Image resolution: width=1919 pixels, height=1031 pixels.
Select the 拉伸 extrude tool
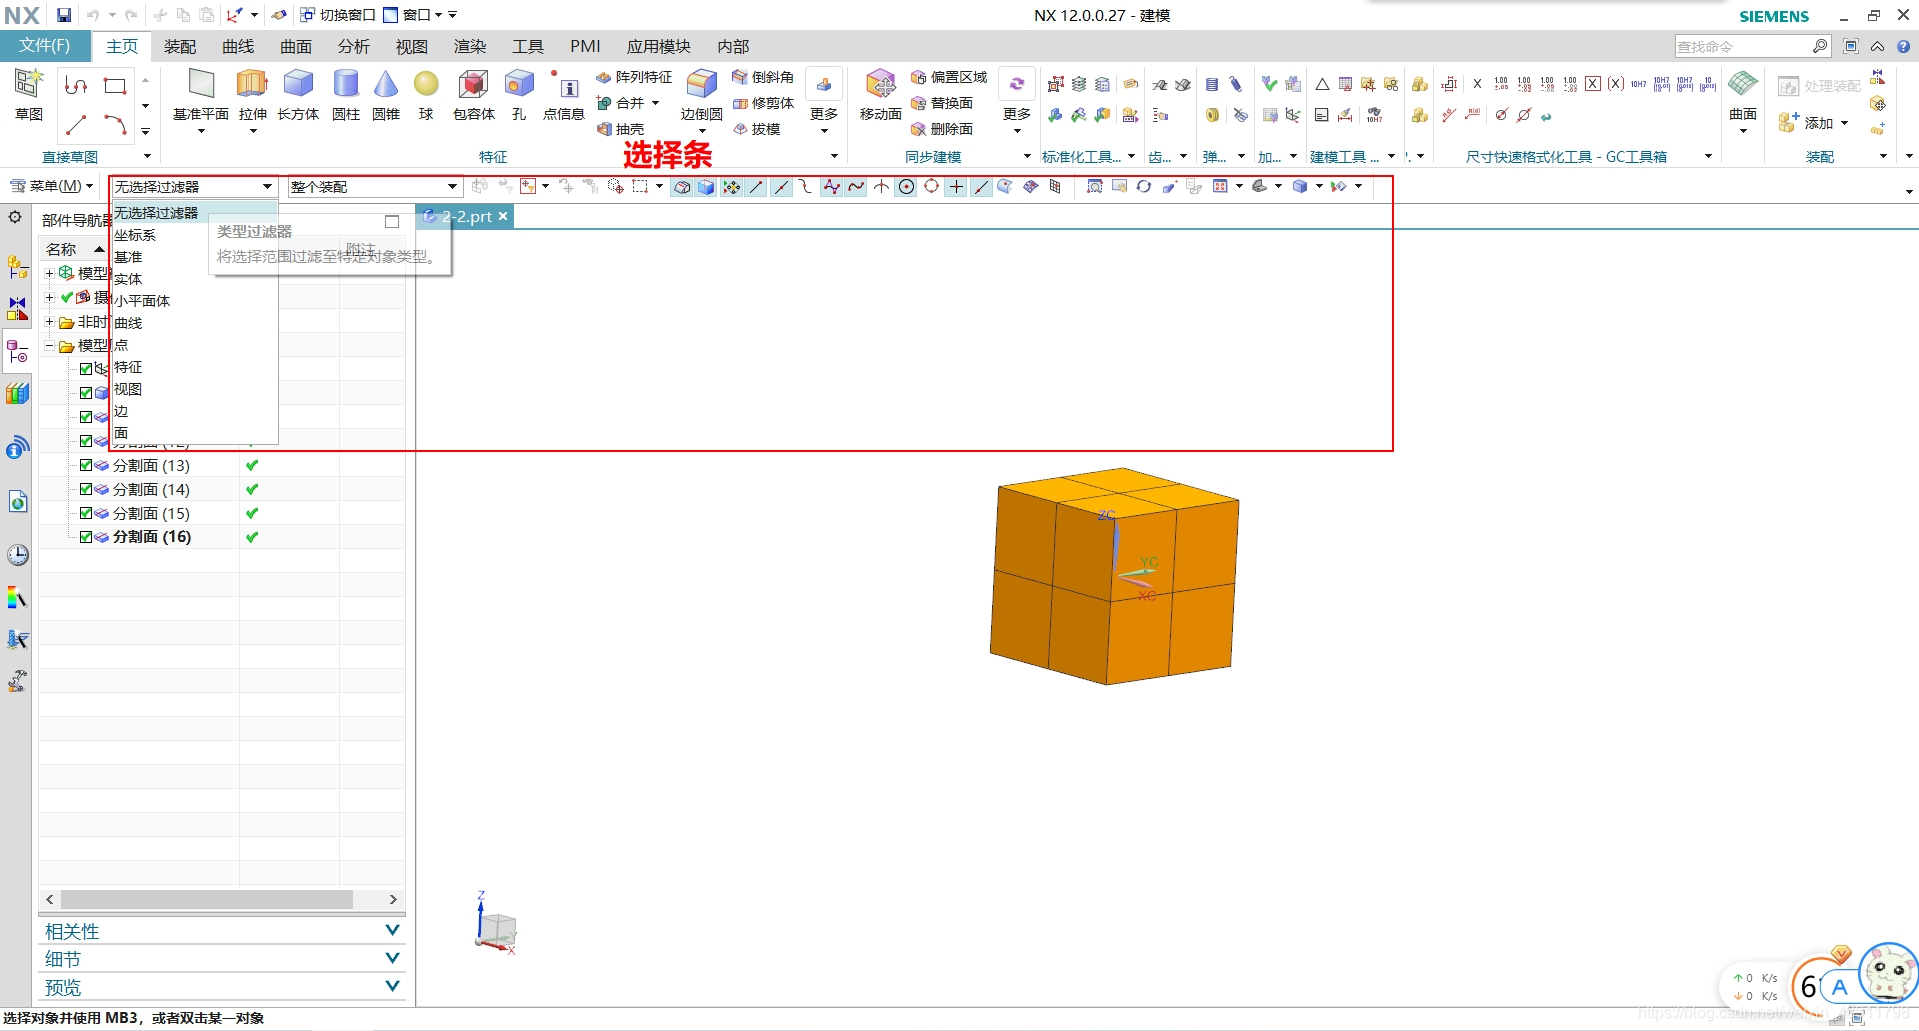pos(253,94)
